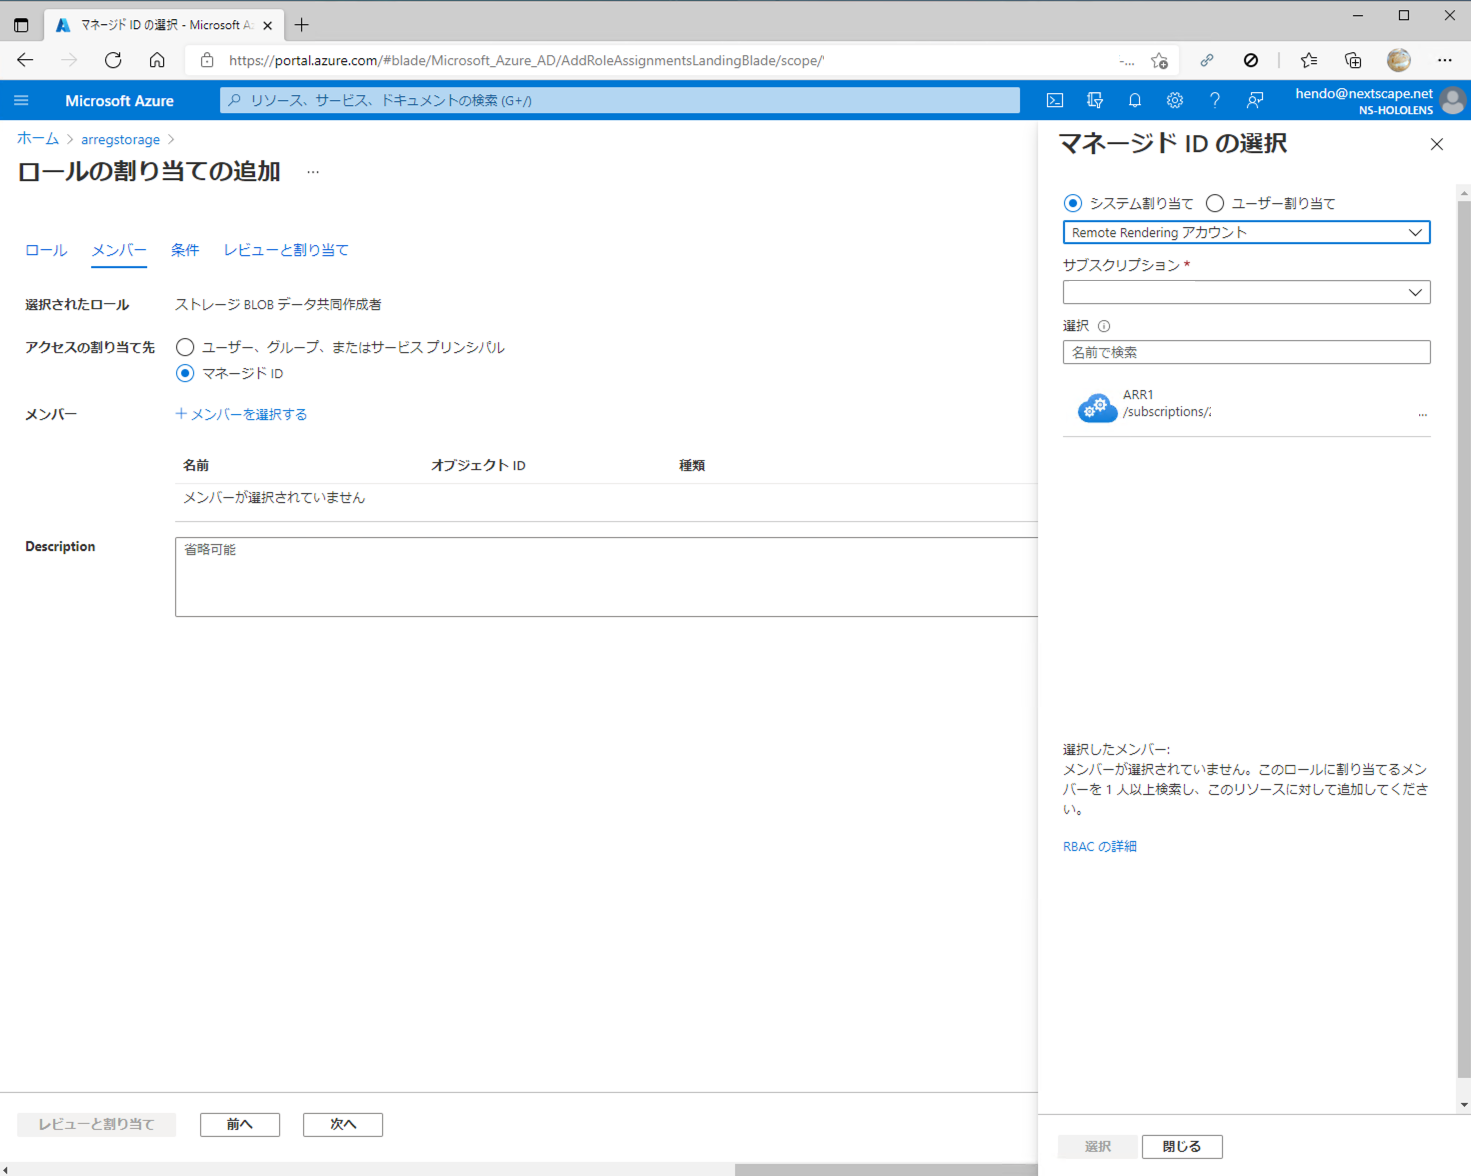
Task: Open the help question mark icon
Action: tap(1215, 100)
